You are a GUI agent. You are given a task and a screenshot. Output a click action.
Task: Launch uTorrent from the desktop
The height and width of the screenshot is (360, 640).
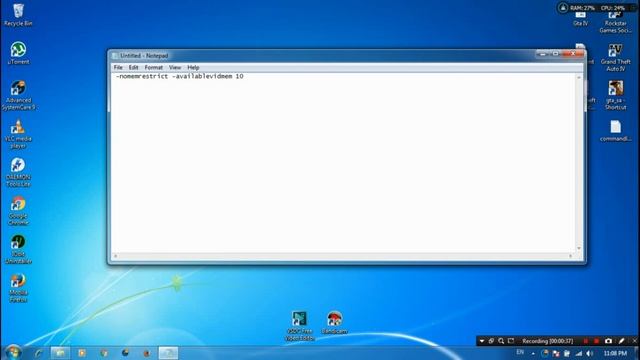click(18, 53)
